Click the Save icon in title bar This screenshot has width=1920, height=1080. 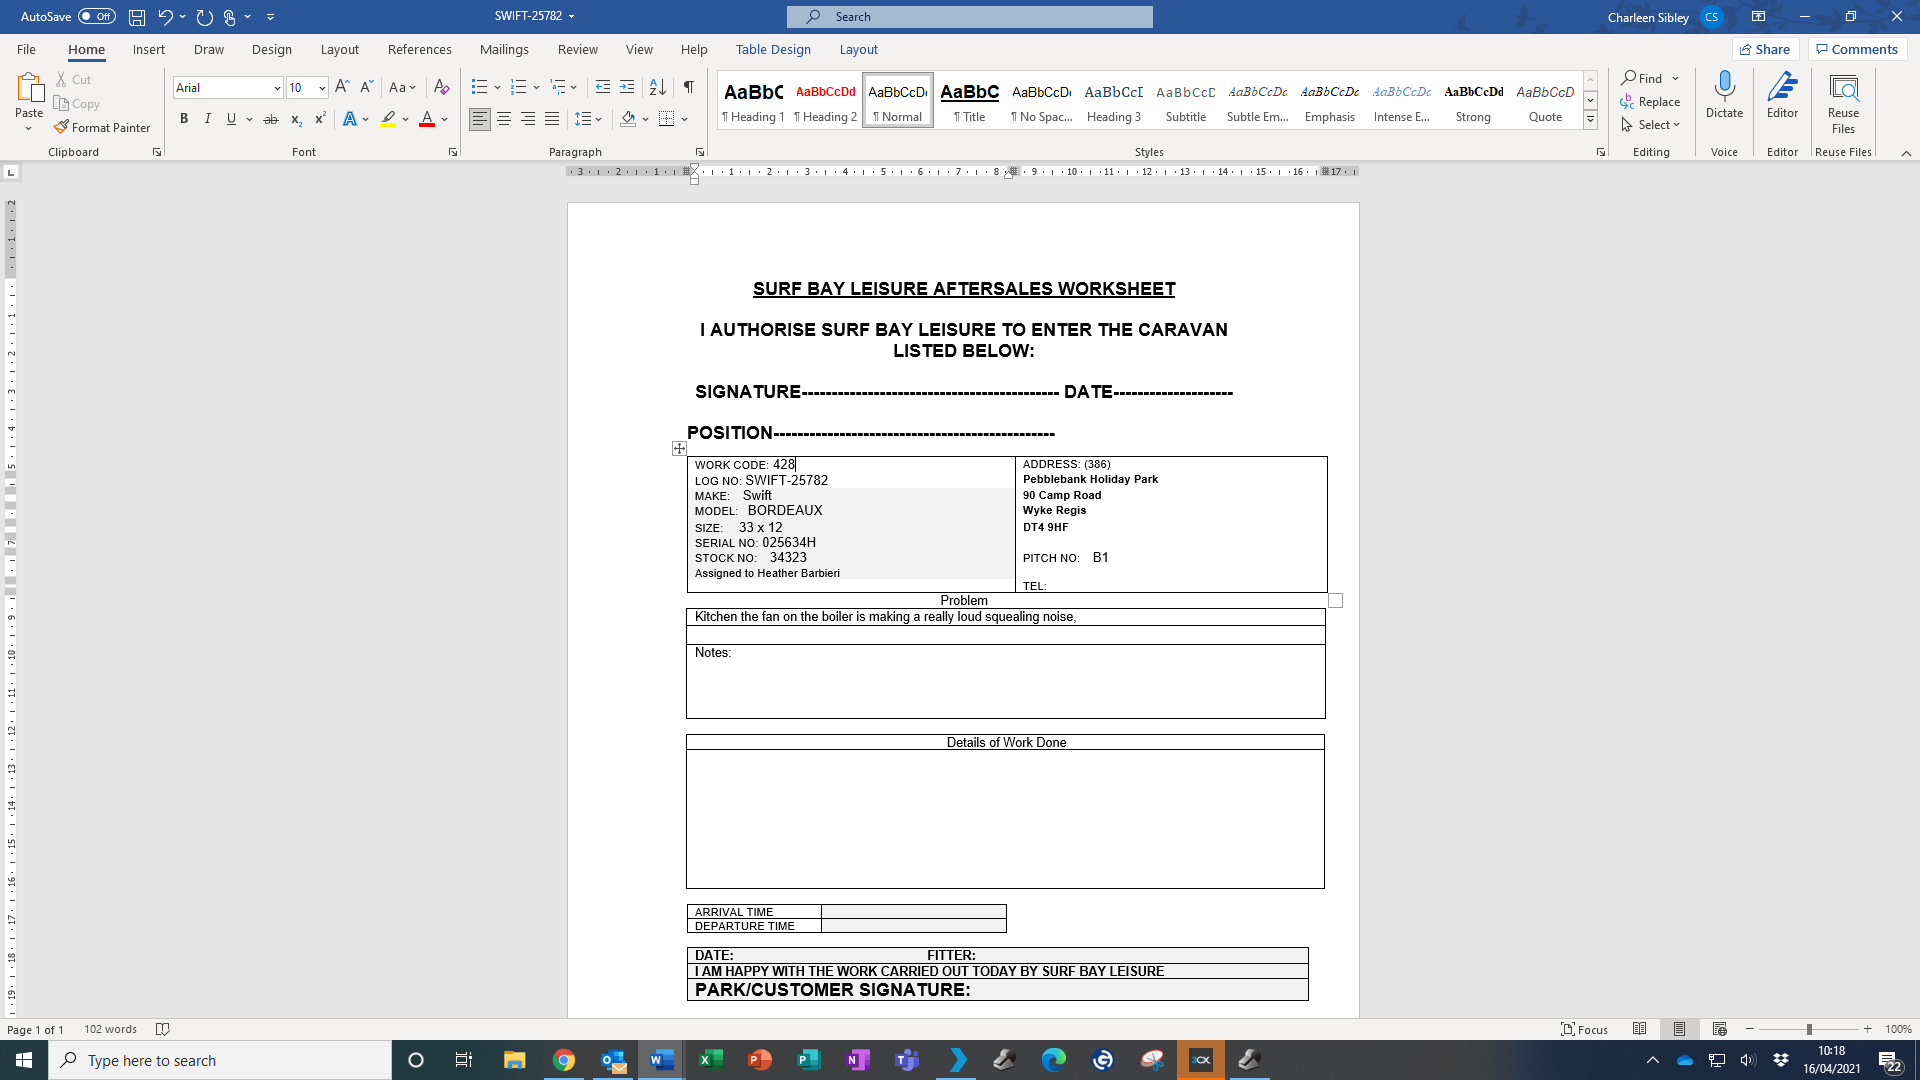137,17
